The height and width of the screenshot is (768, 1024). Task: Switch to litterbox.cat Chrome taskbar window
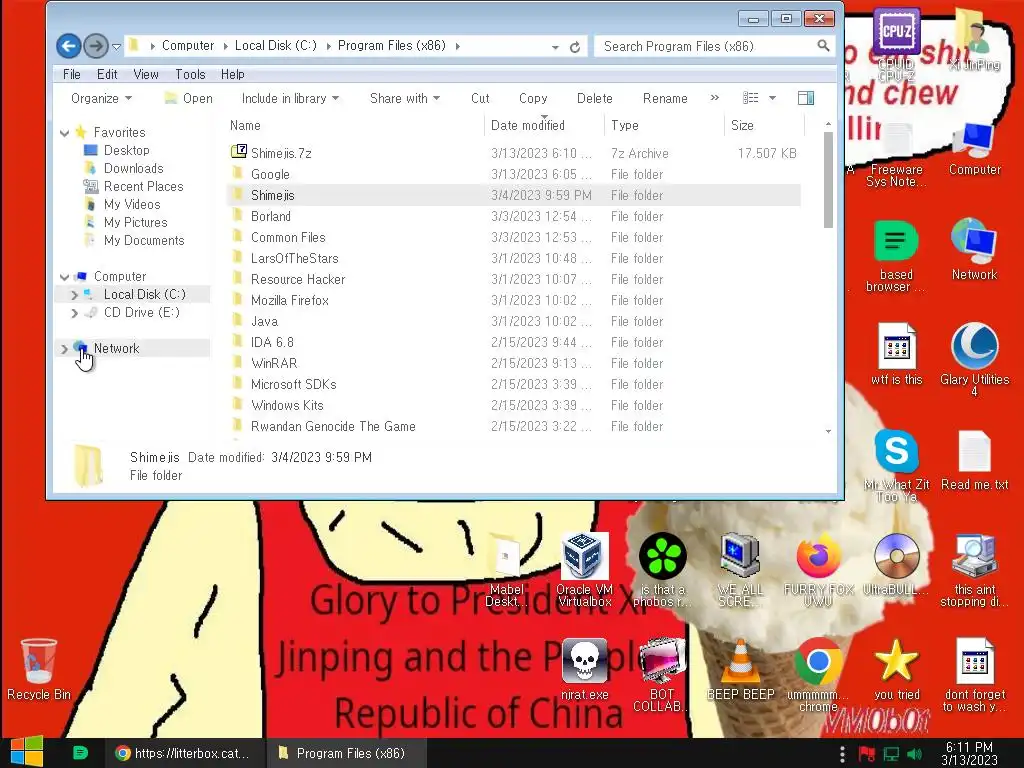pyautogui.click(x=184, y=753)
